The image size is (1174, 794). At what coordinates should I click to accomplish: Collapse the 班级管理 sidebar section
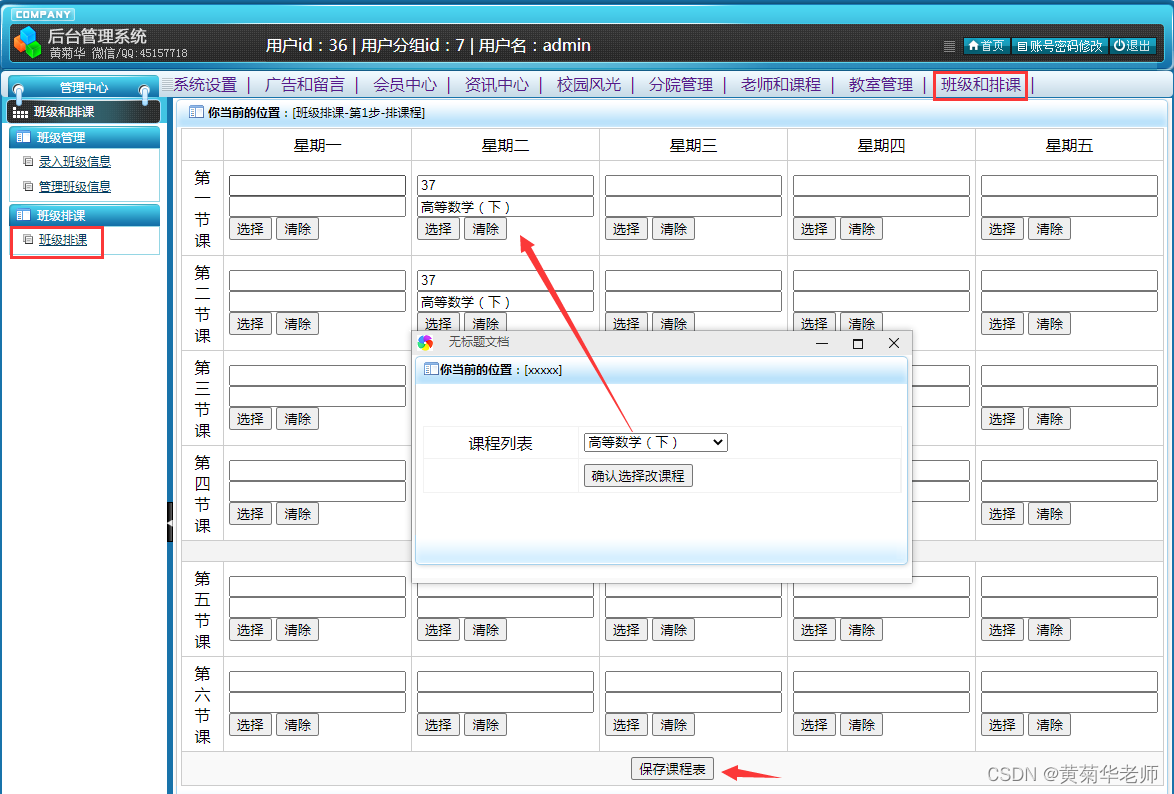pos(85,137)
